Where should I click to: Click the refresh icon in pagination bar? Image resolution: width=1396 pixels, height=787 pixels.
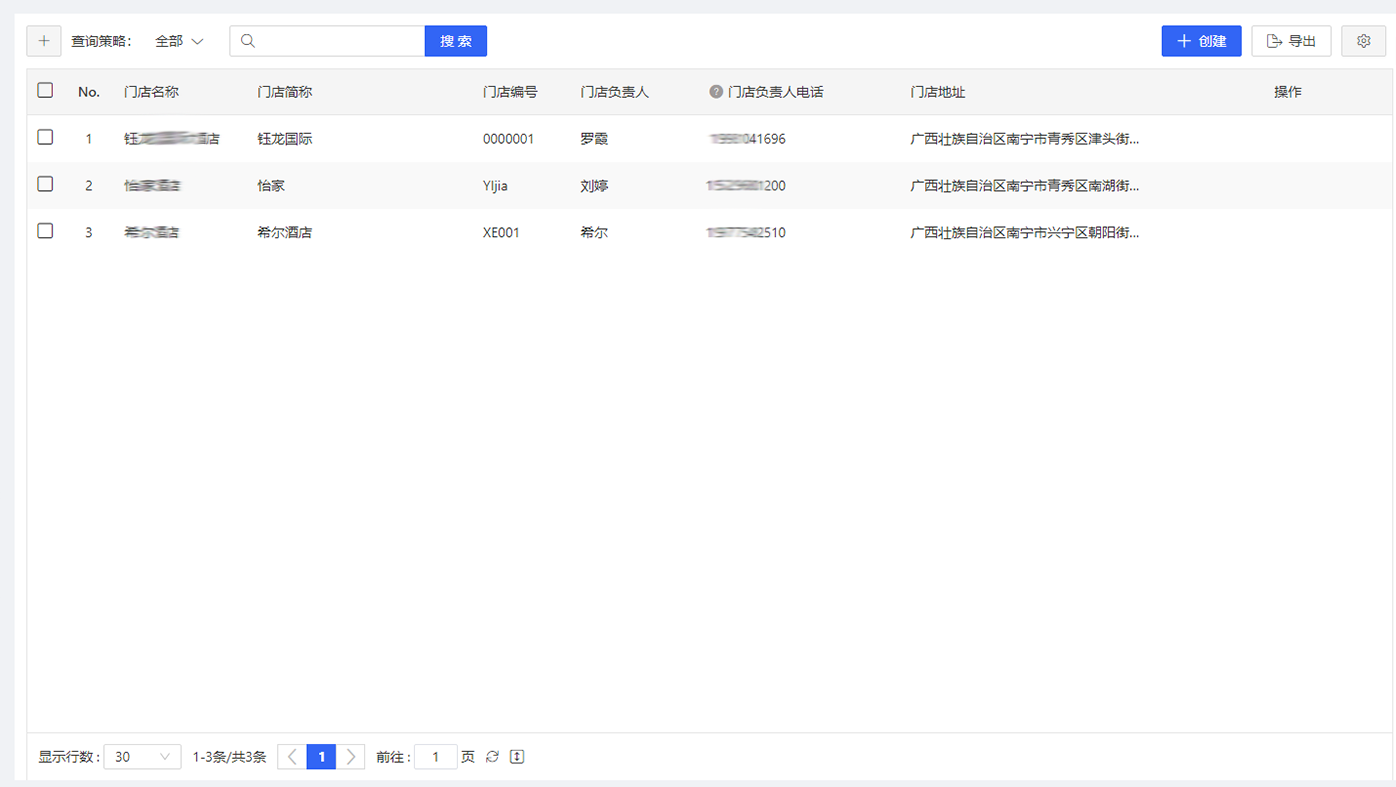(492, 757)
